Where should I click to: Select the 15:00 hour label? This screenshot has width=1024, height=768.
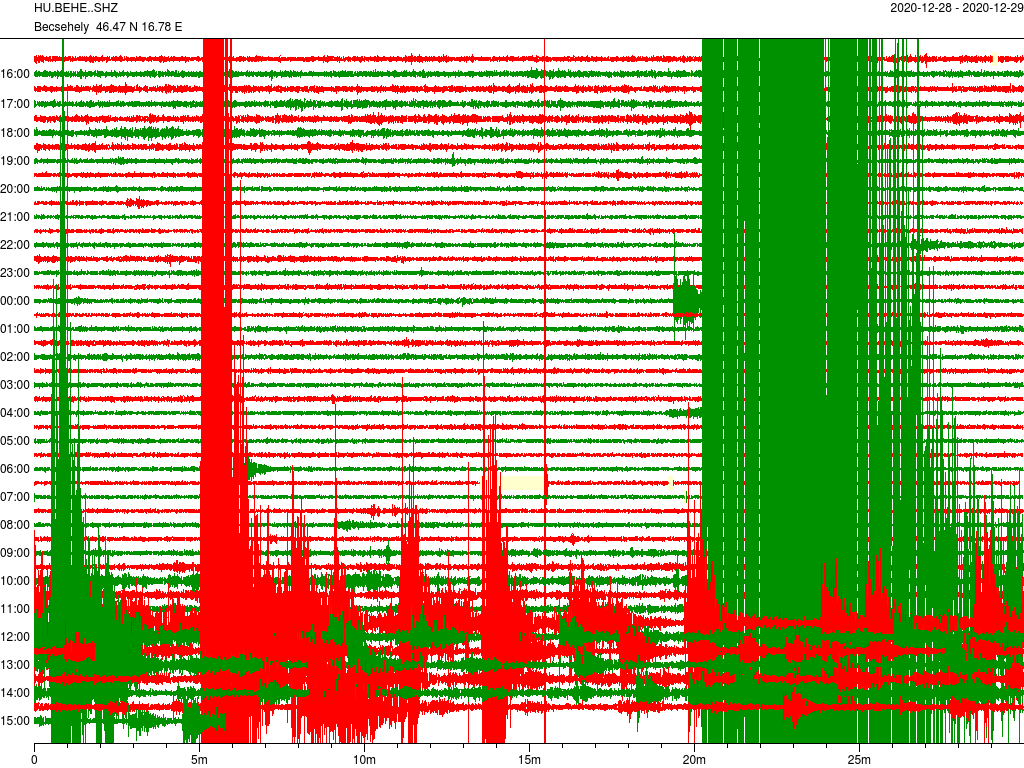click(15, 720)
